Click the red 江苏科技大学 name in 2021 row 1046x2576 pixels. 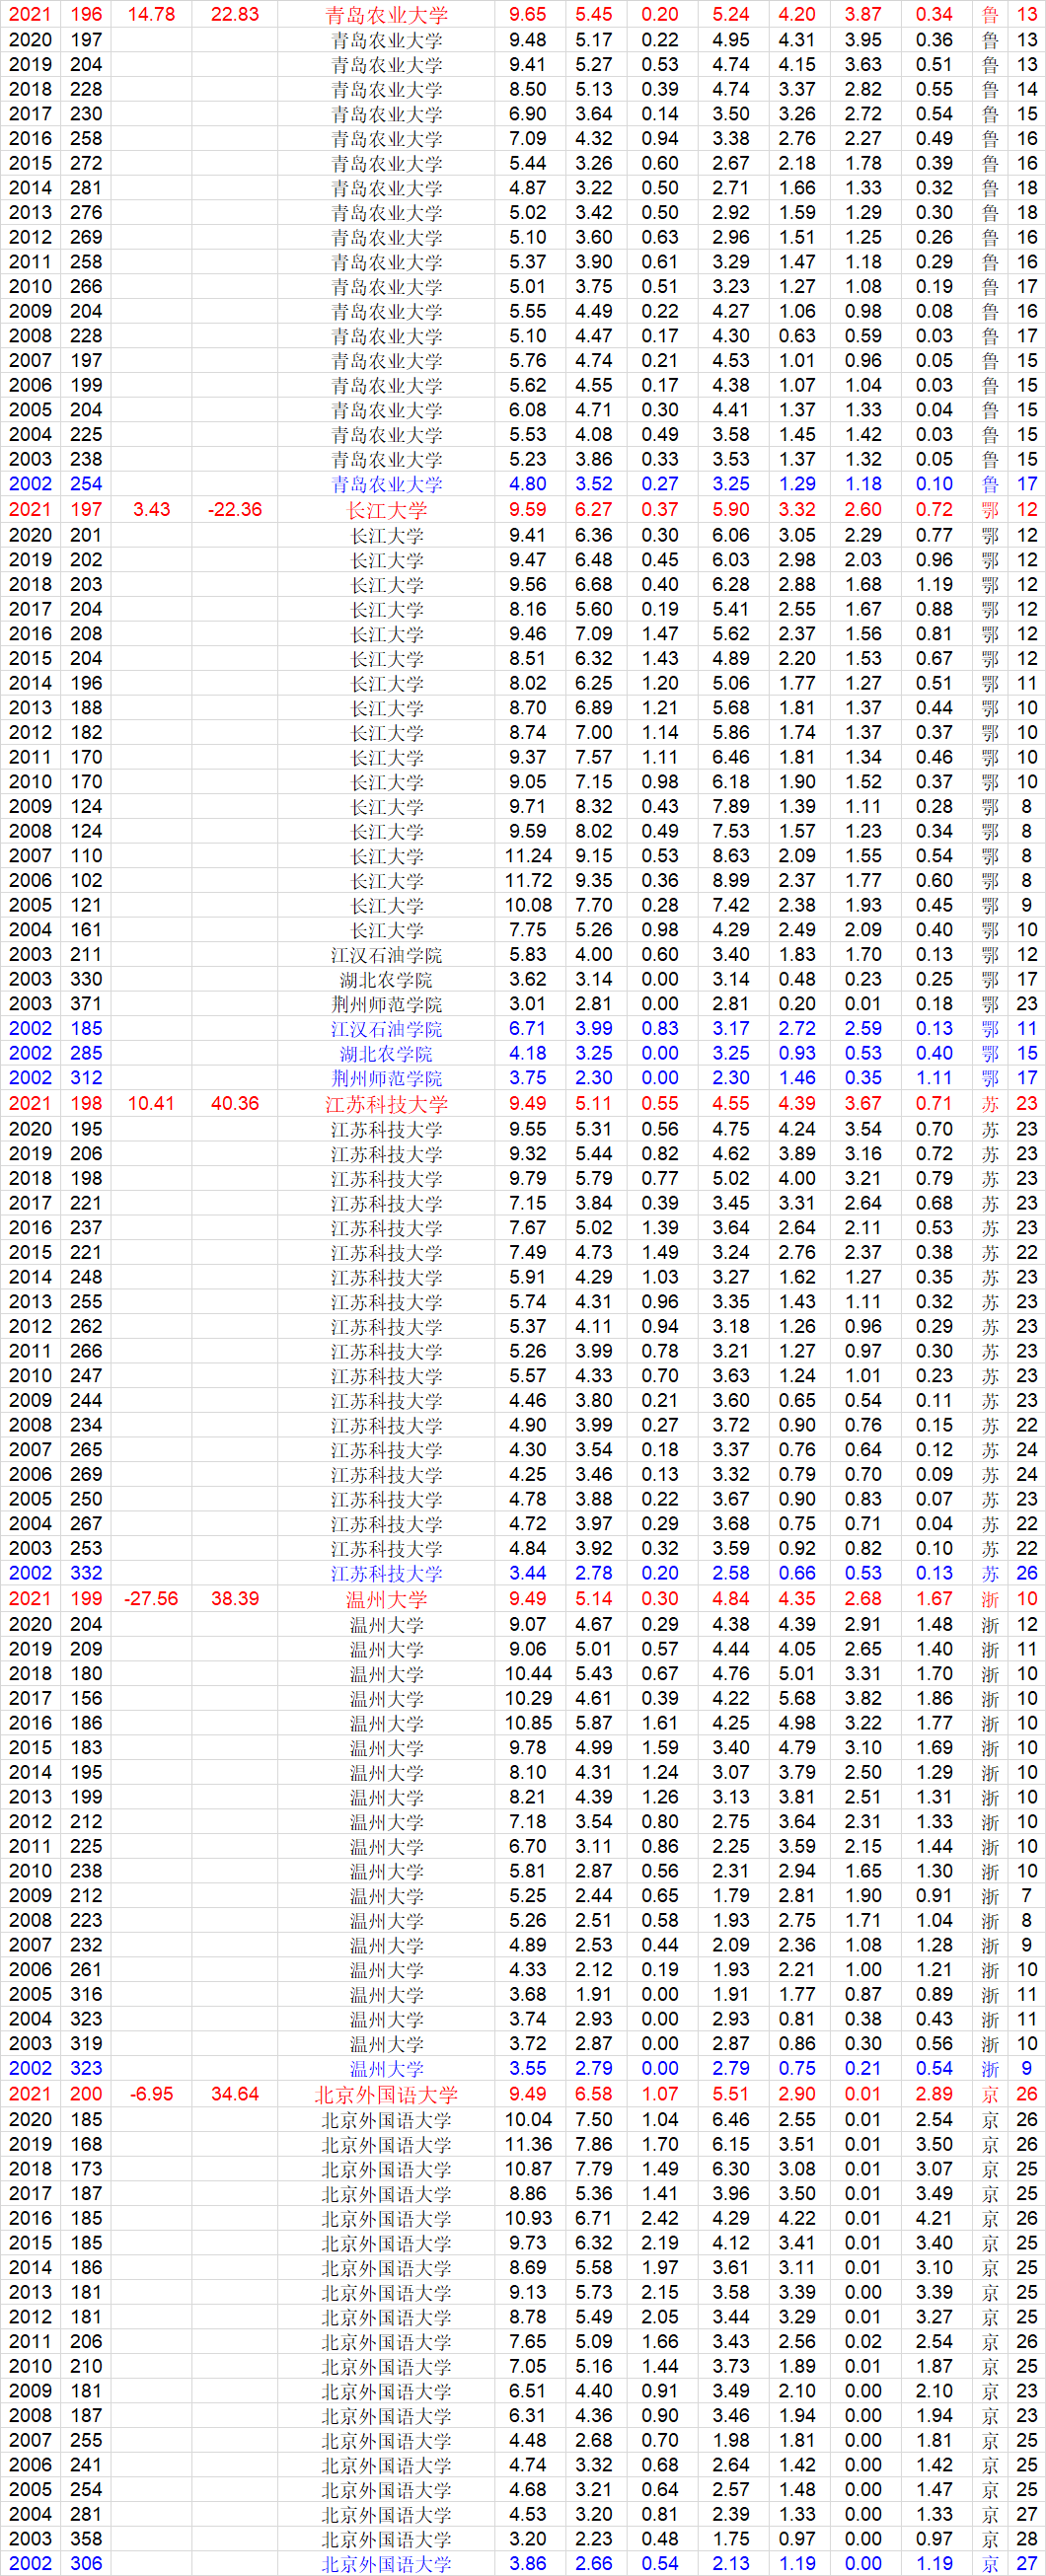pyautogui.click(x=387, y=1104)
